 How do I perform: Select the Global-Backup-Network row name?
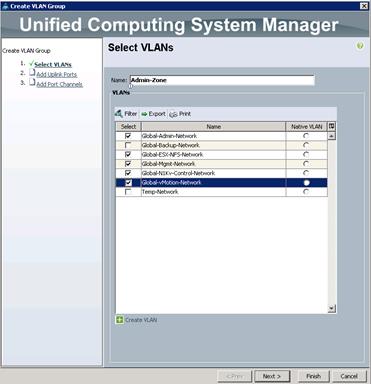171,145
